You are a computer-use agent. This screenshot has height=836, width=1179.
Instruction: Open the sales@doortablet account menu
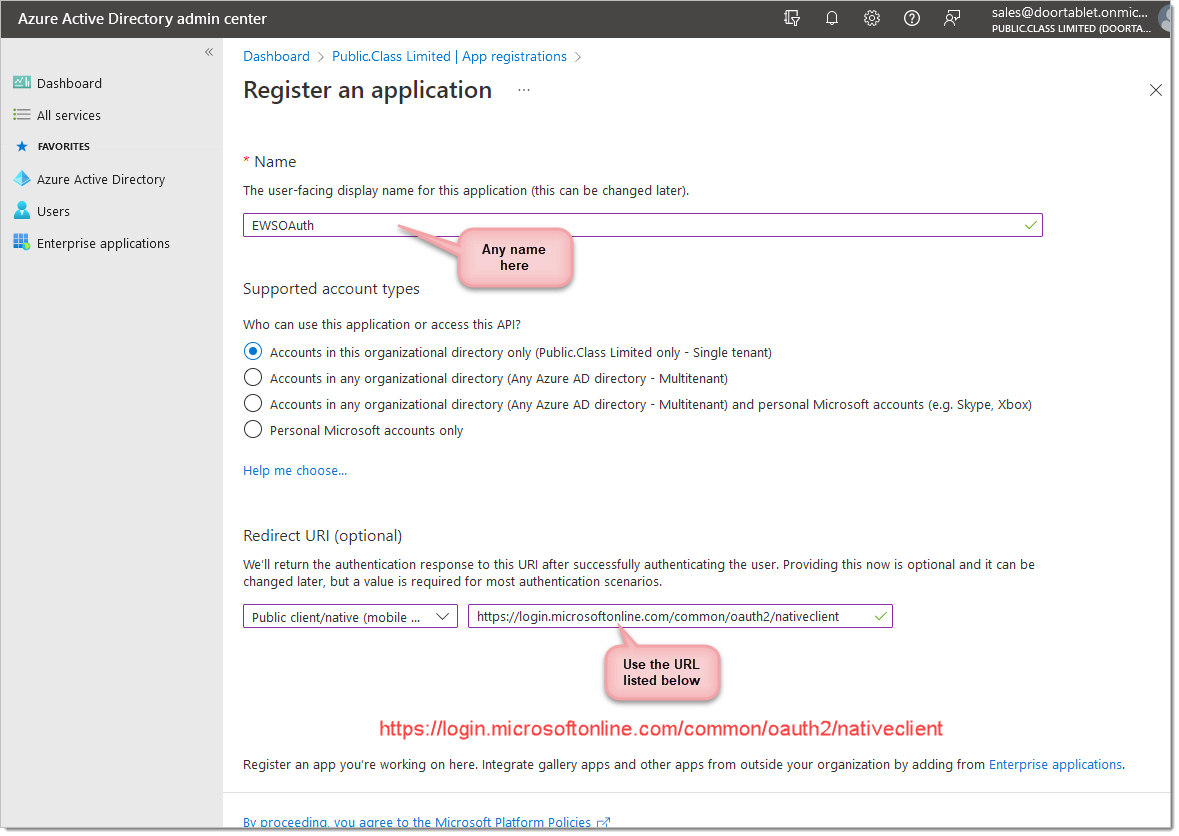(x=1072, y=19)
